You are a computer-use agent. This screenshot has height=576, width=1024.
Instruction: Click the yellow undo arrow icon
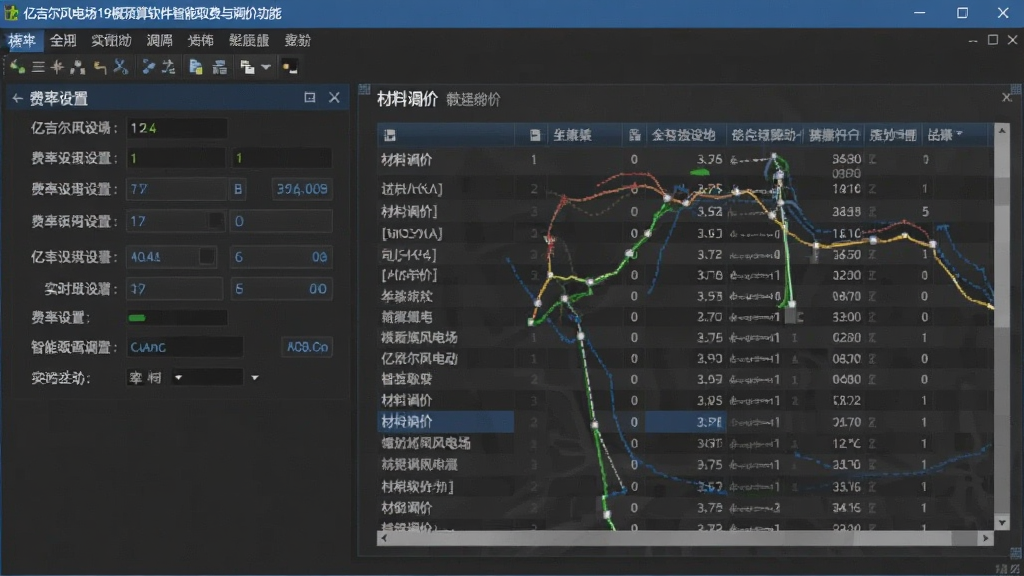(100, 67)
